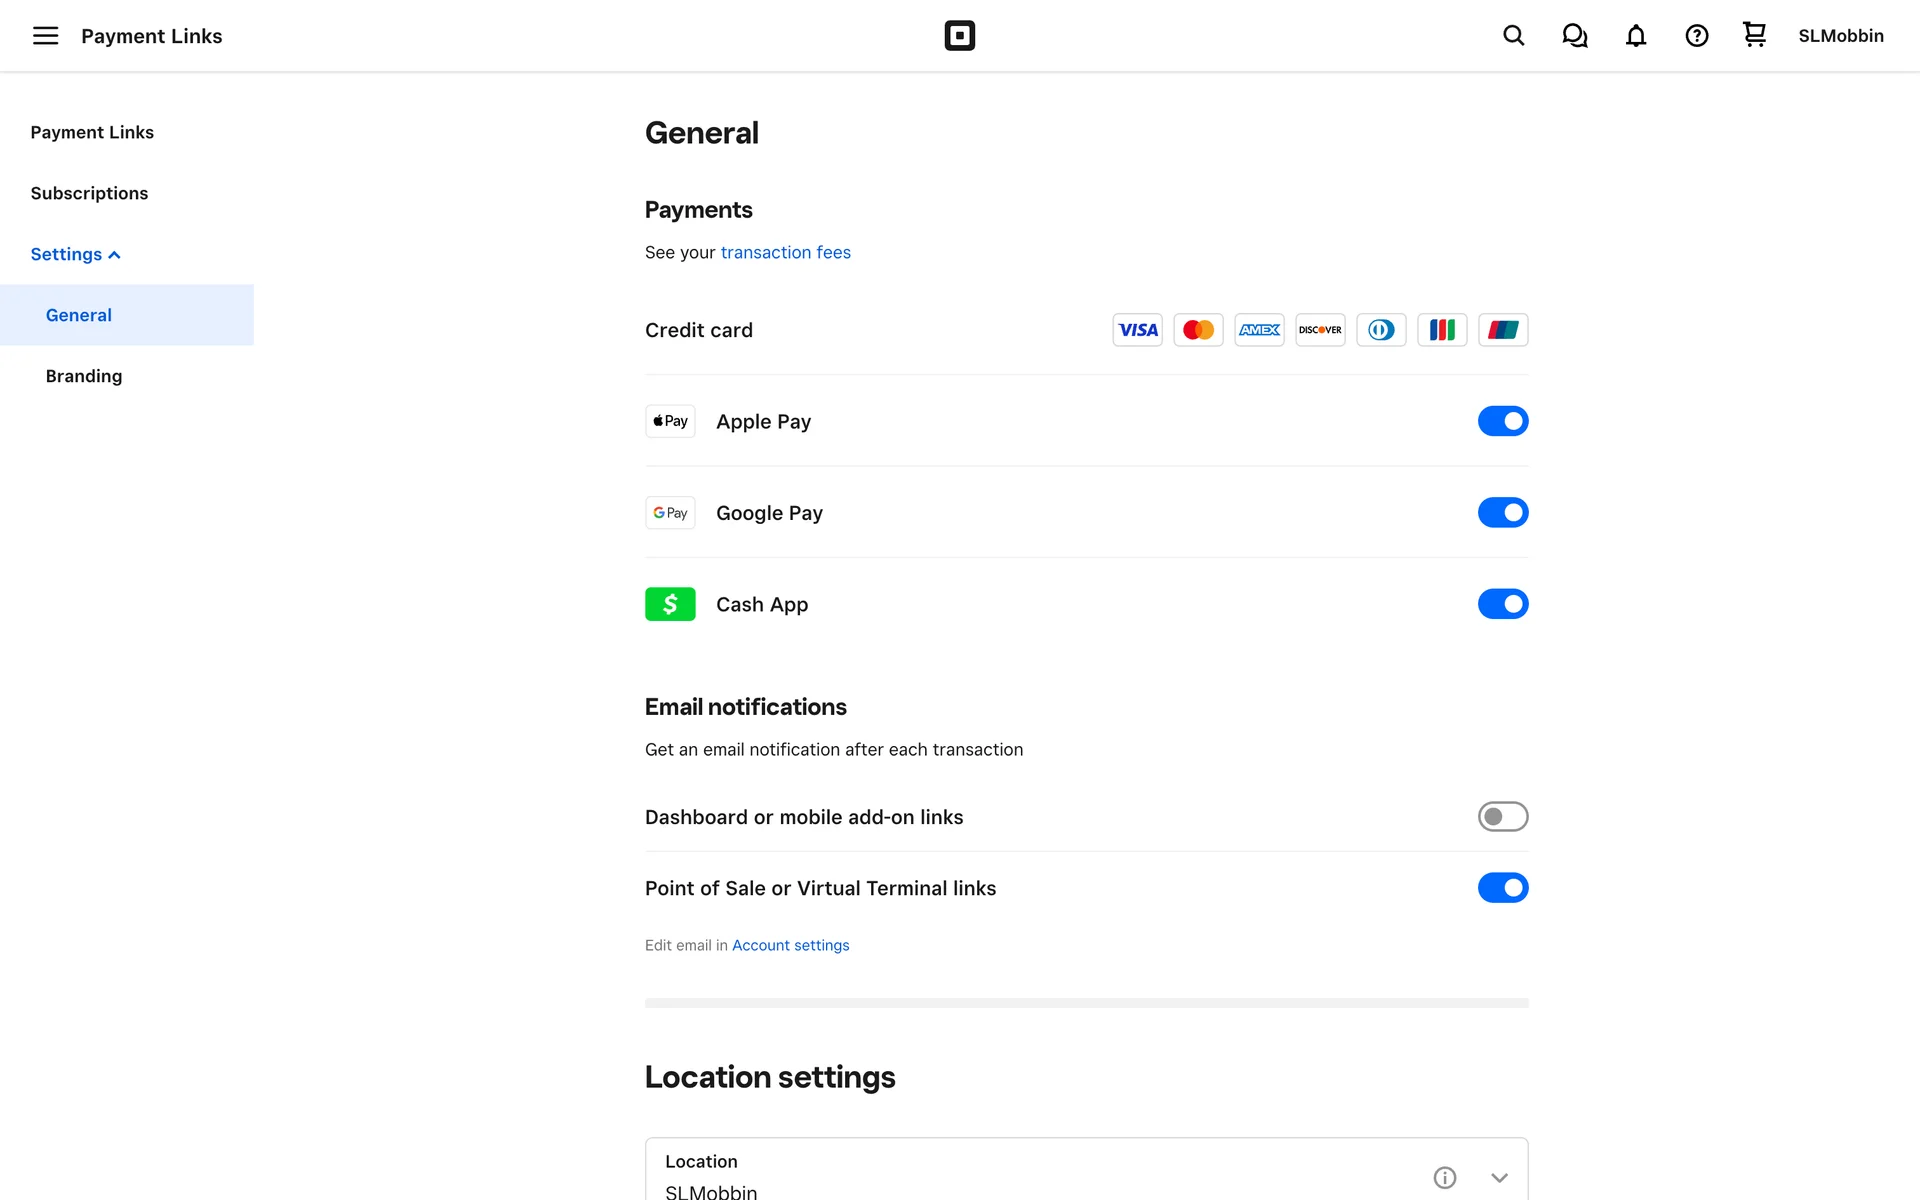Click the Square logo icon
This screenshot has height=1200, width=1920.
pyautogui.click(x=959, y=36)
